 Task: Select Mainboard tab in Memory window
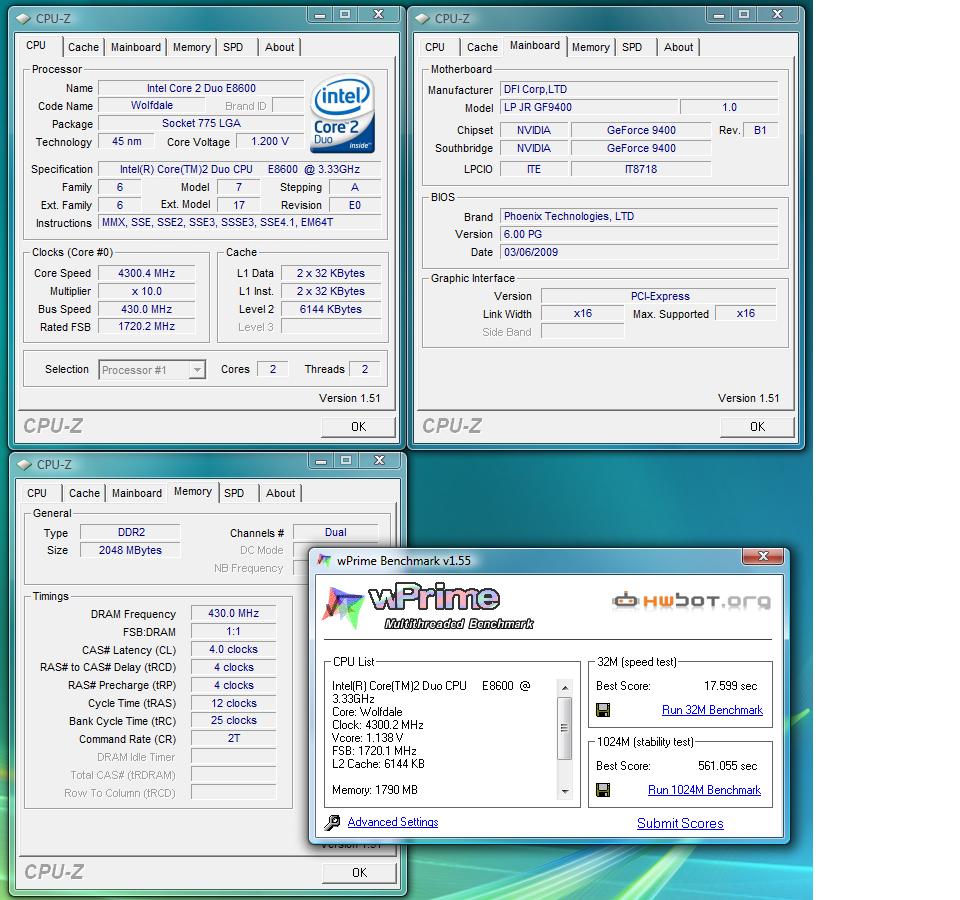click(137, 493)
